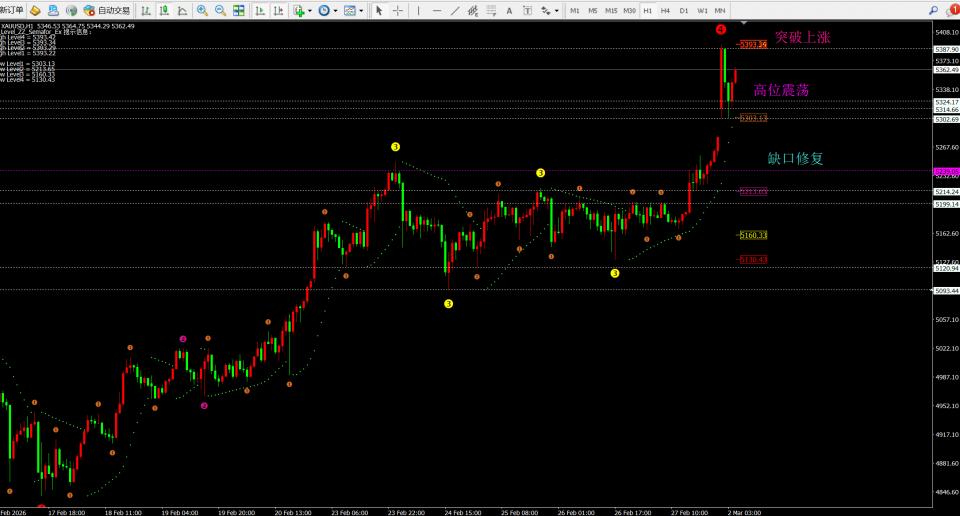Select the H4 timeframe button
Image resolution: width=960 pixels, height=516 pixels.
[x=666, y=10]
